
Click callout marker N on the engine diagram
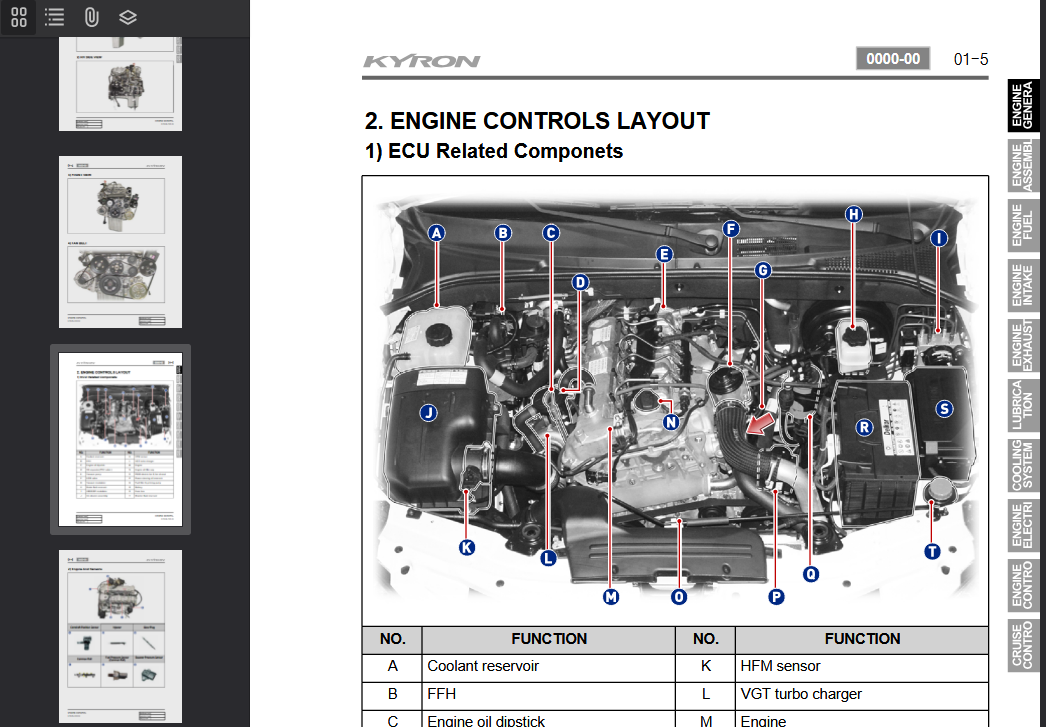tap(671, 422)
